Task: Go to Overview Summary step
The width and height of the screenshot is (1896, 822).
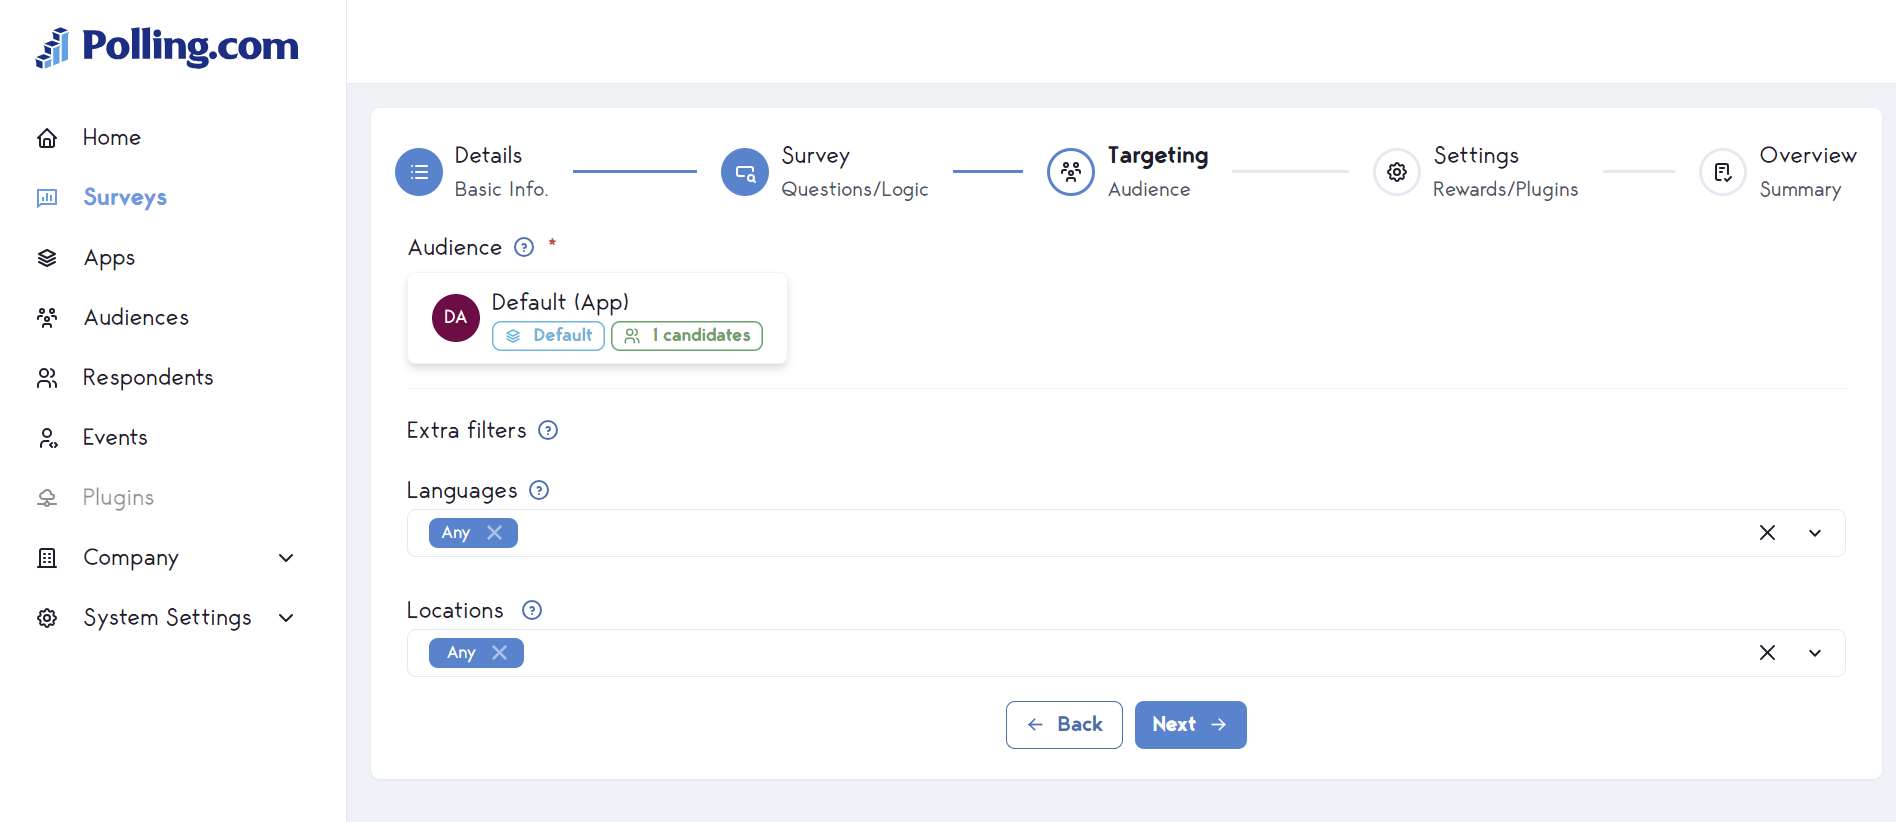Action: (1778, 172)
